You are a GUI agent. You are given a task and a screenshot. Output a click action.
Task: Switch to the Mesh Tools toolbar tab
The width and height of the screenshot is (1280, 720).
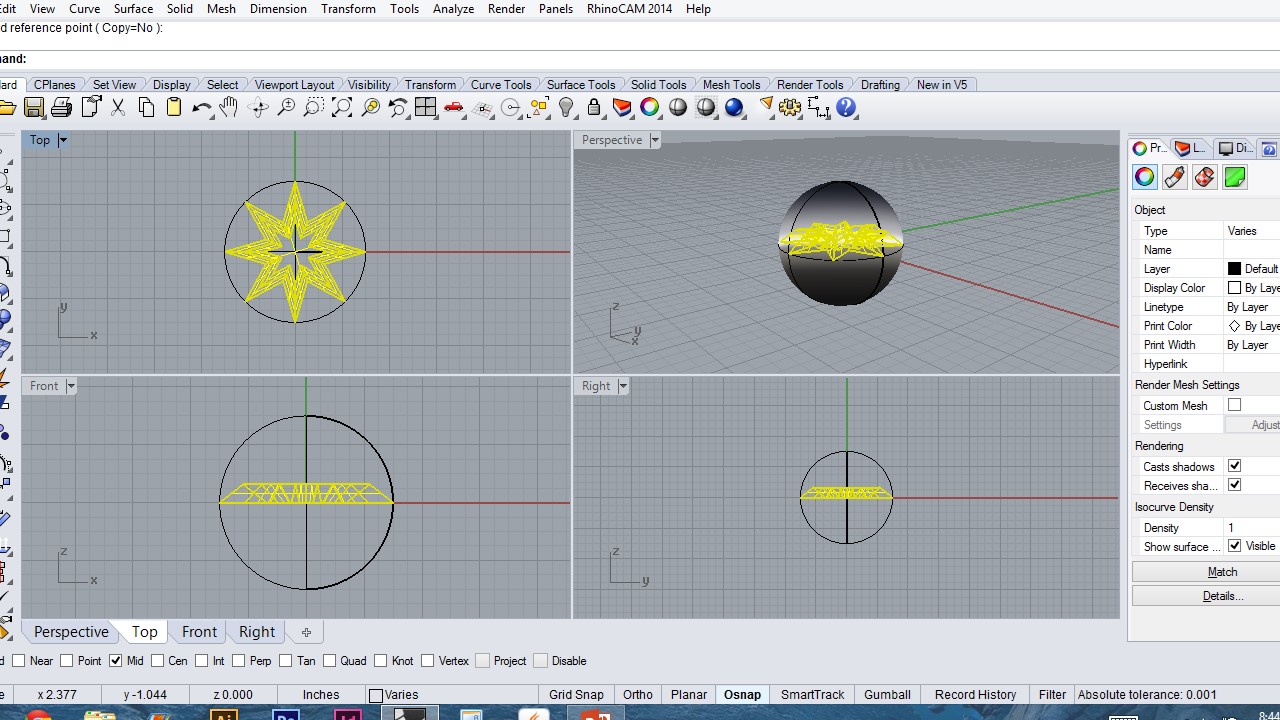coord(731,85)
